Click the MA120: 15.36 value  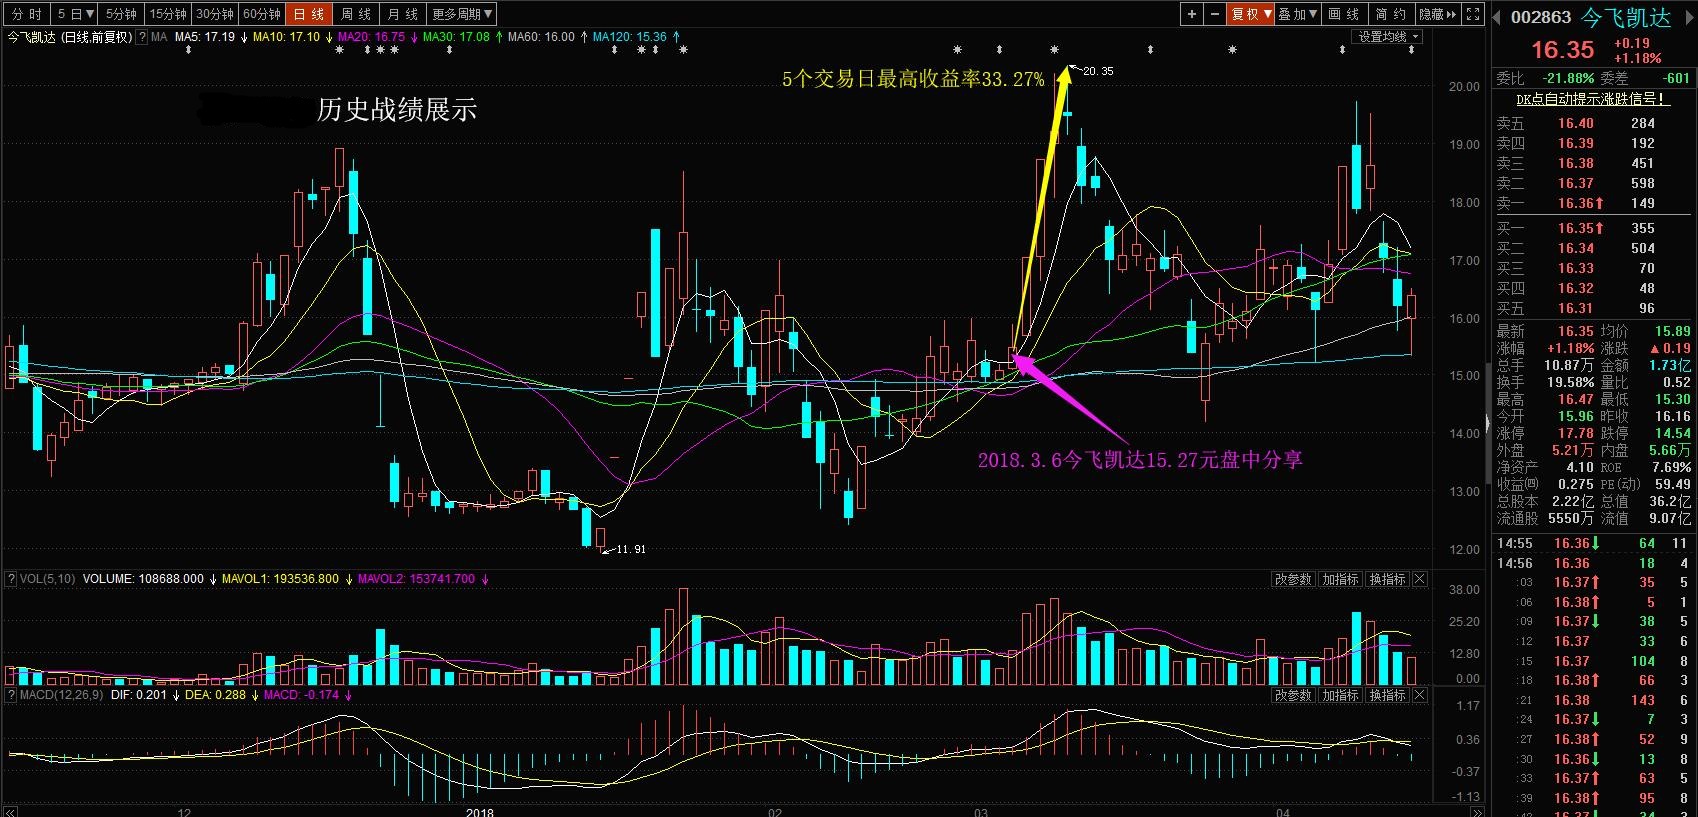pyautogui.click(x=629, y=37)
